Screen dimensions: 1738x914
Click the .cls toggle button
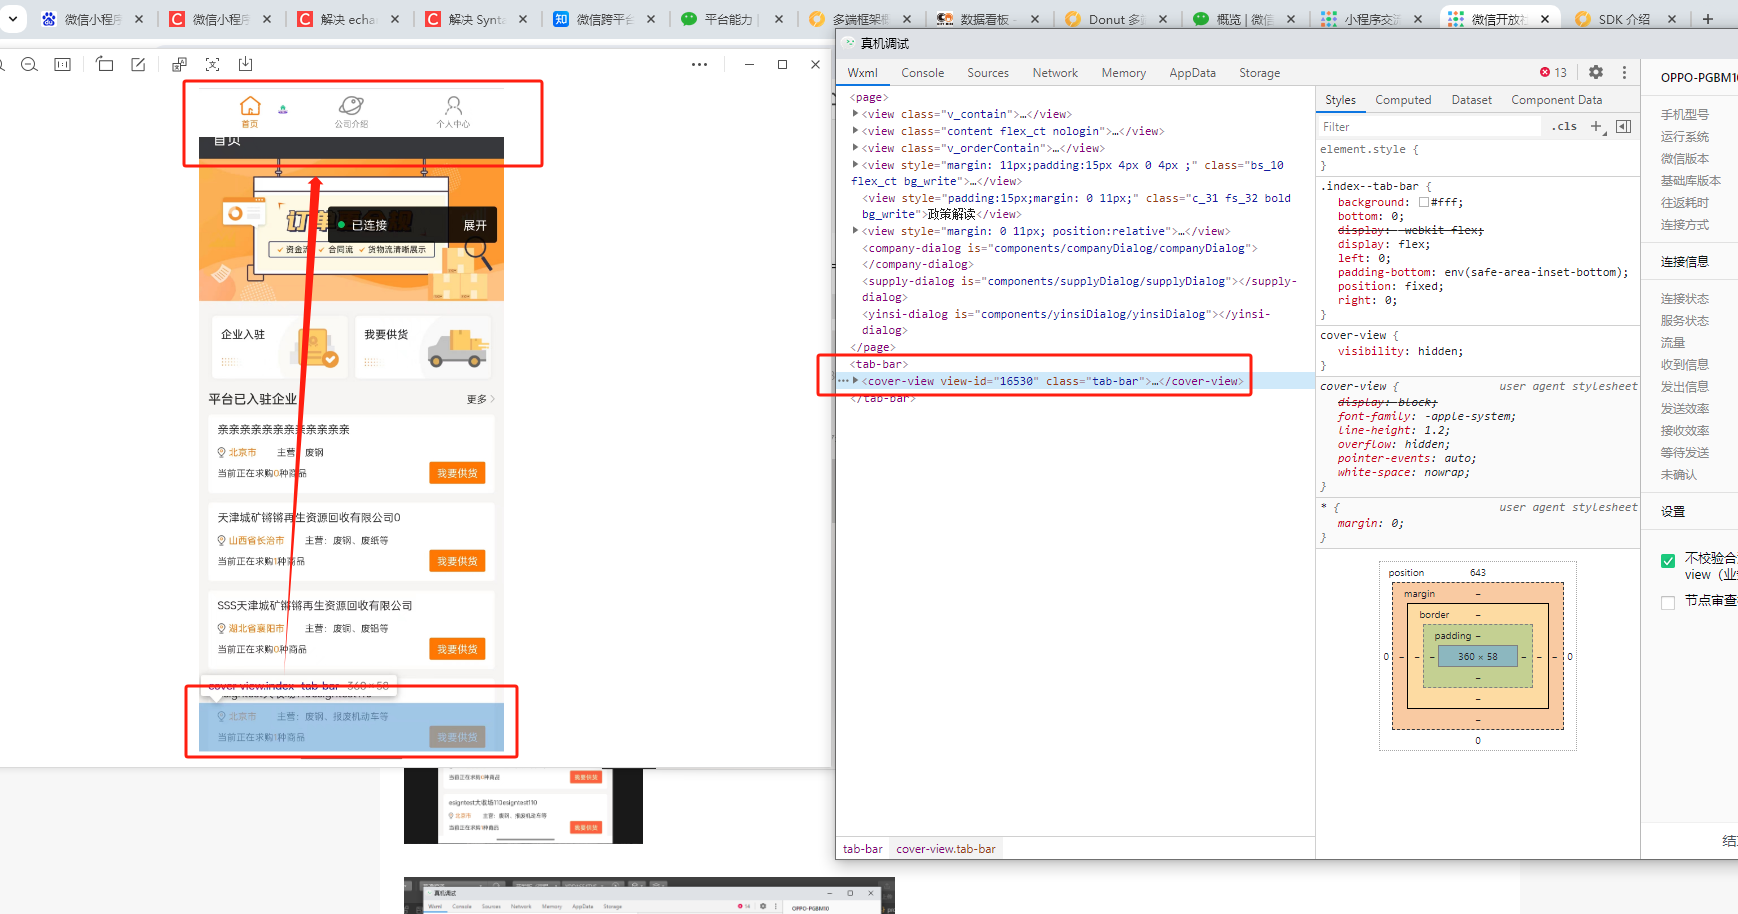tap(1564, 126)
